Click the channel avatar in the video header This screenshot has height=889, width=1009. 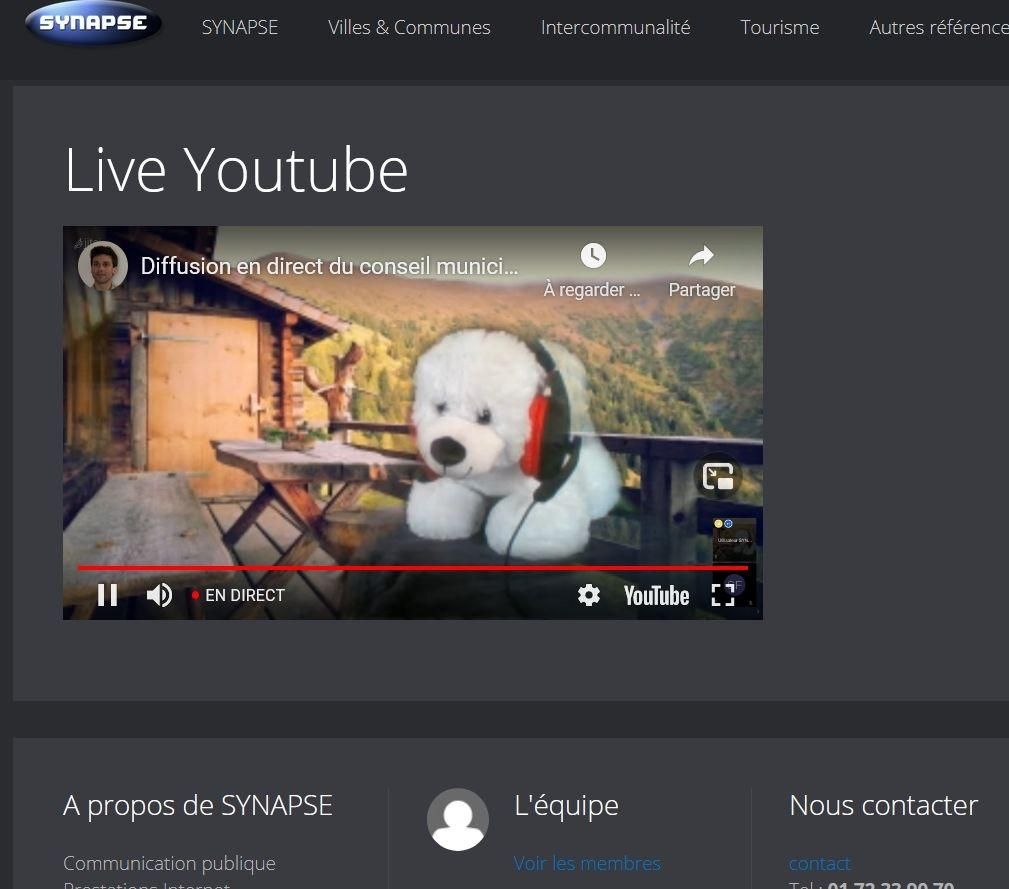(103, 266)
